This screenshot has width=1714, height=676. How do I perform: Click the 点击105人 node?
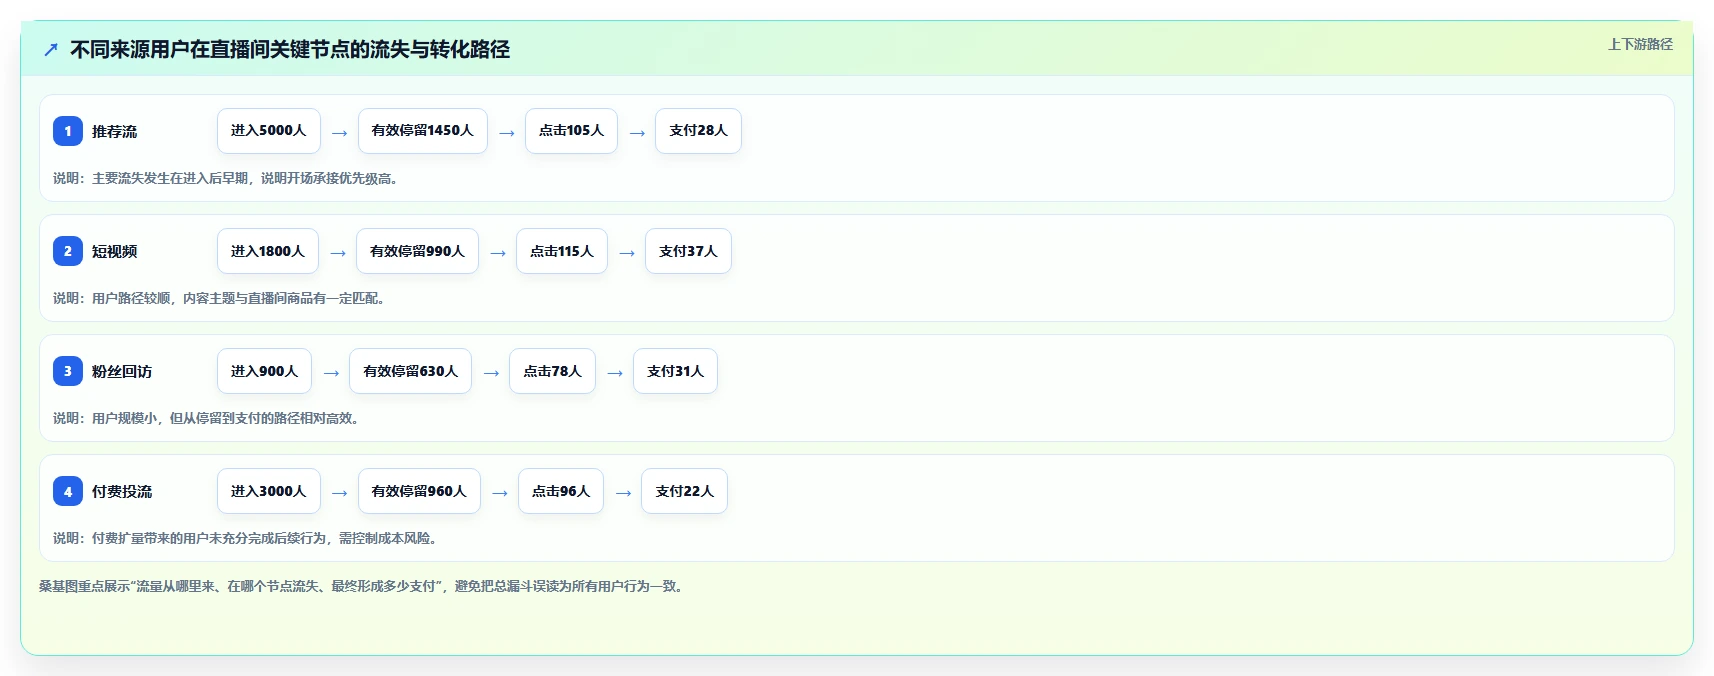coord(571,131)
